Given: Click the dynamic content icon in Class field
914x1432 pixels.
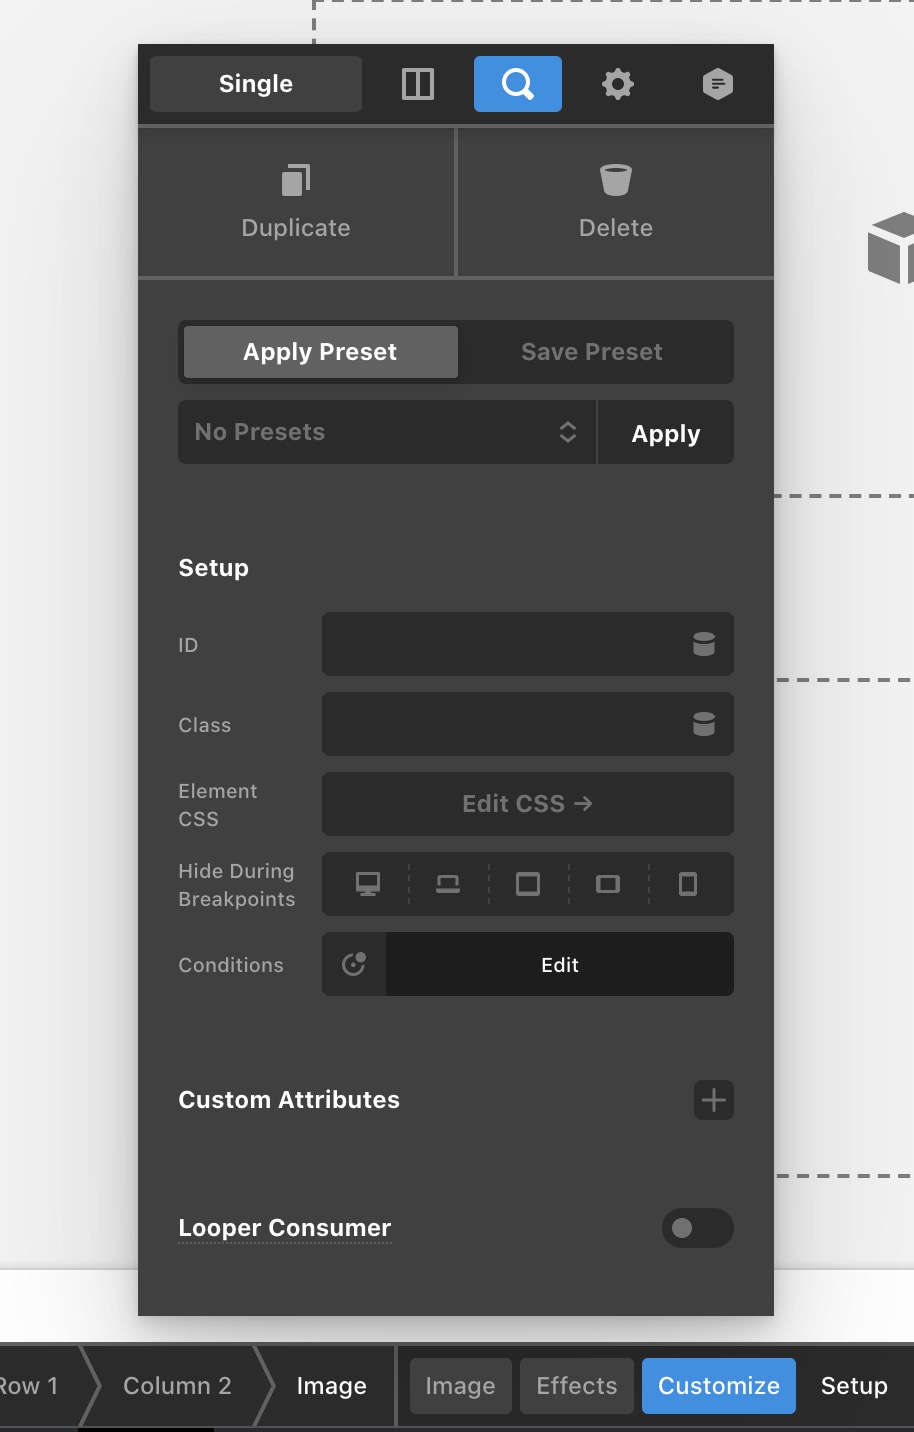Looking at the screenshot, I should [x=704, y=724].
